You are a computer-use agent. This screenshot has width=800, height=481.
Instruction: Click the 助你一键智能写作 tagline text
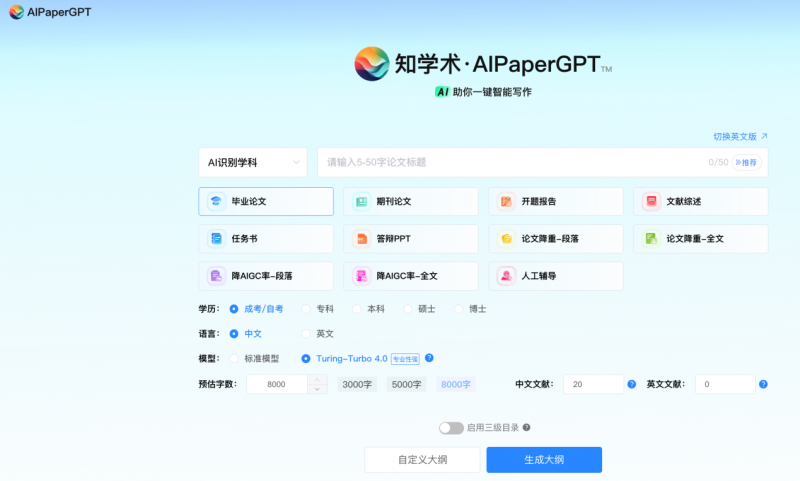coord(492,92)
